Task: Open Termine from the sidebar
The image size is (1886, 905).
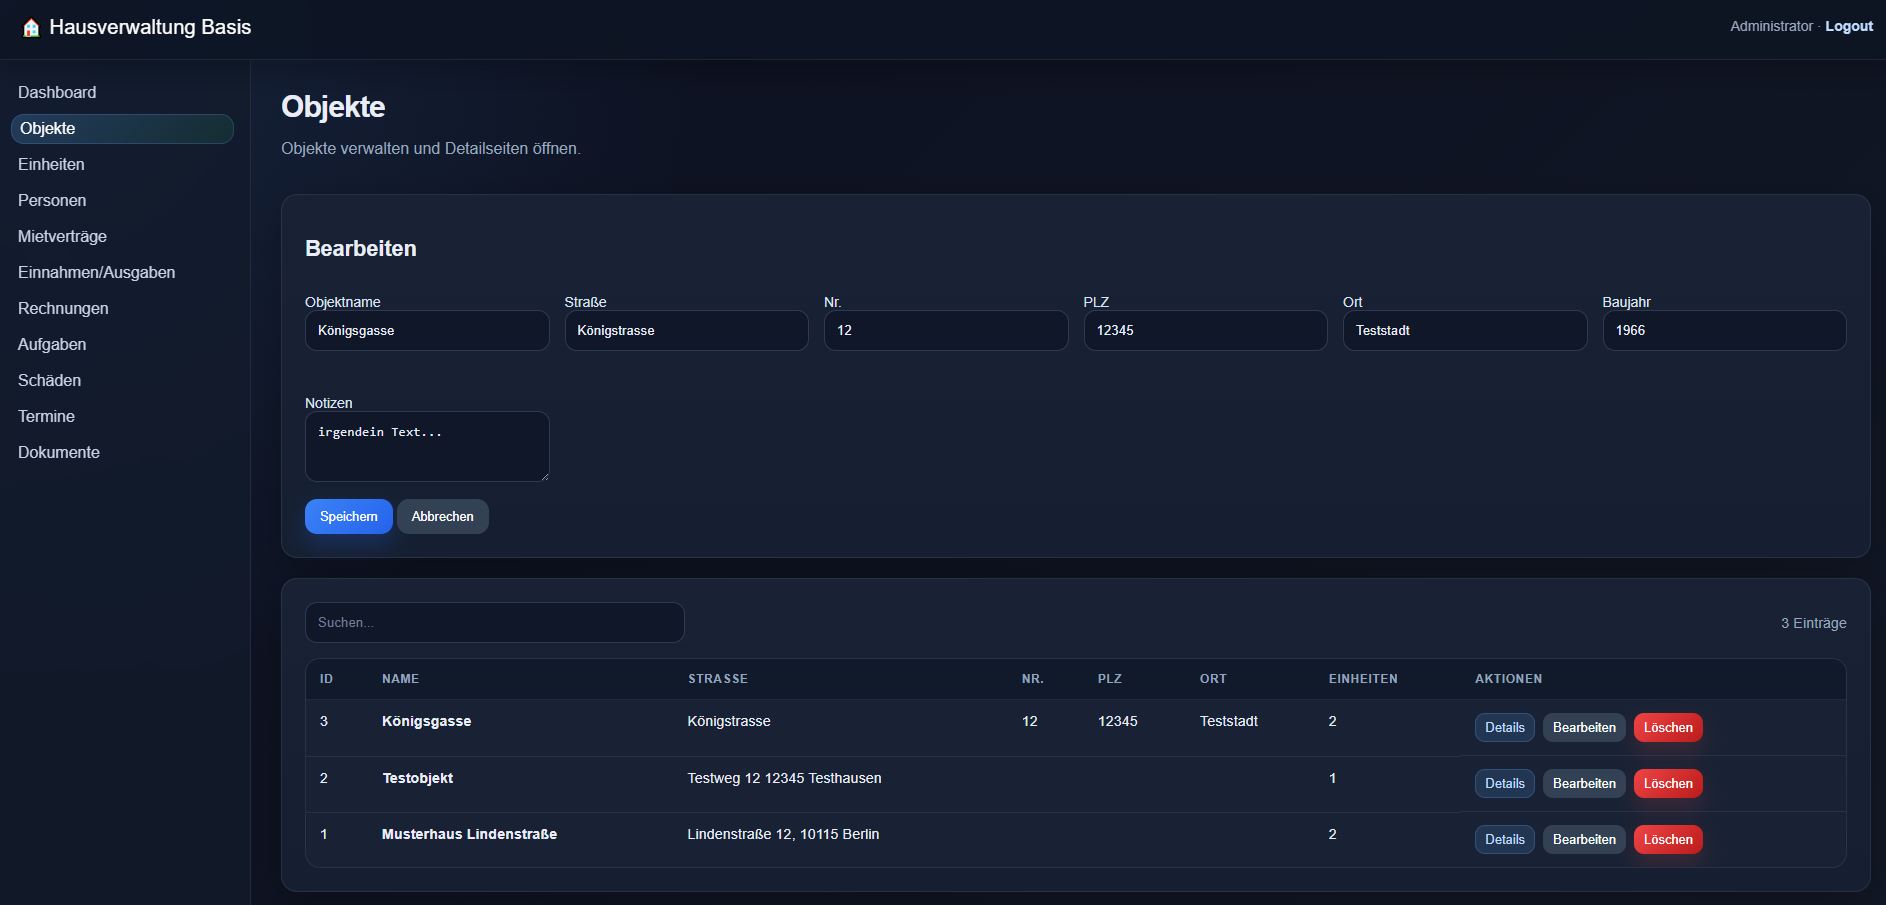Action: pyautogui.click(x=46, y=416)
